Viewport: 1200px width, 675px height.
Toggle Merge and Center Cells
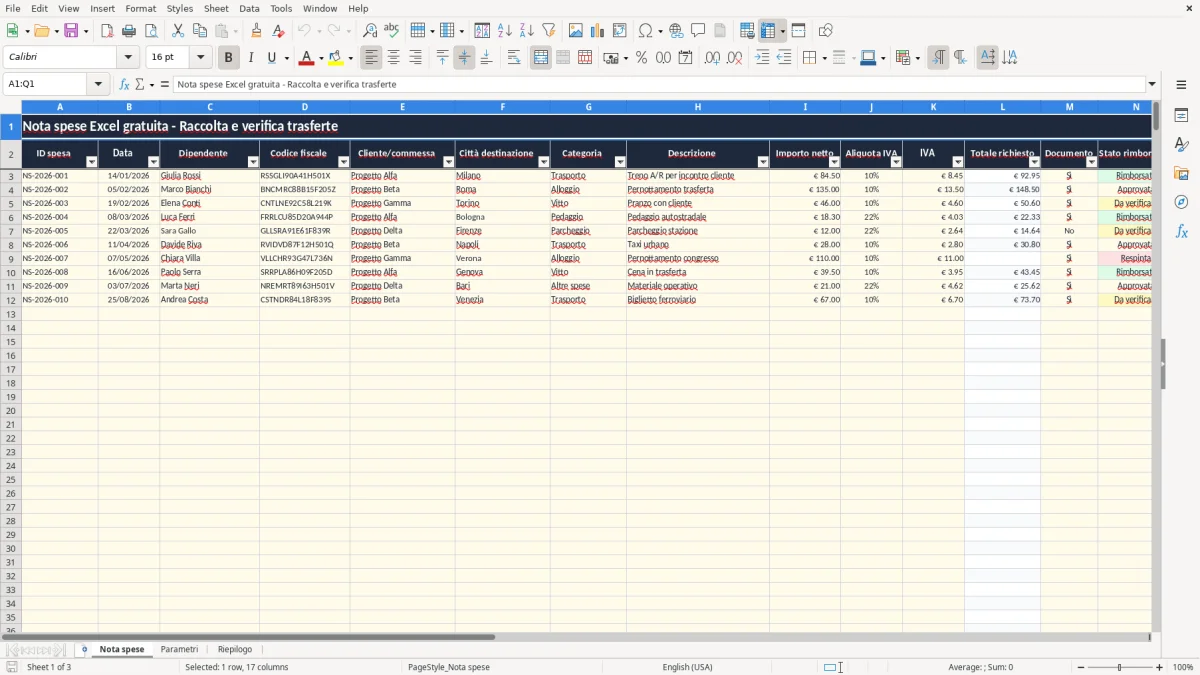tap(541, 58)
